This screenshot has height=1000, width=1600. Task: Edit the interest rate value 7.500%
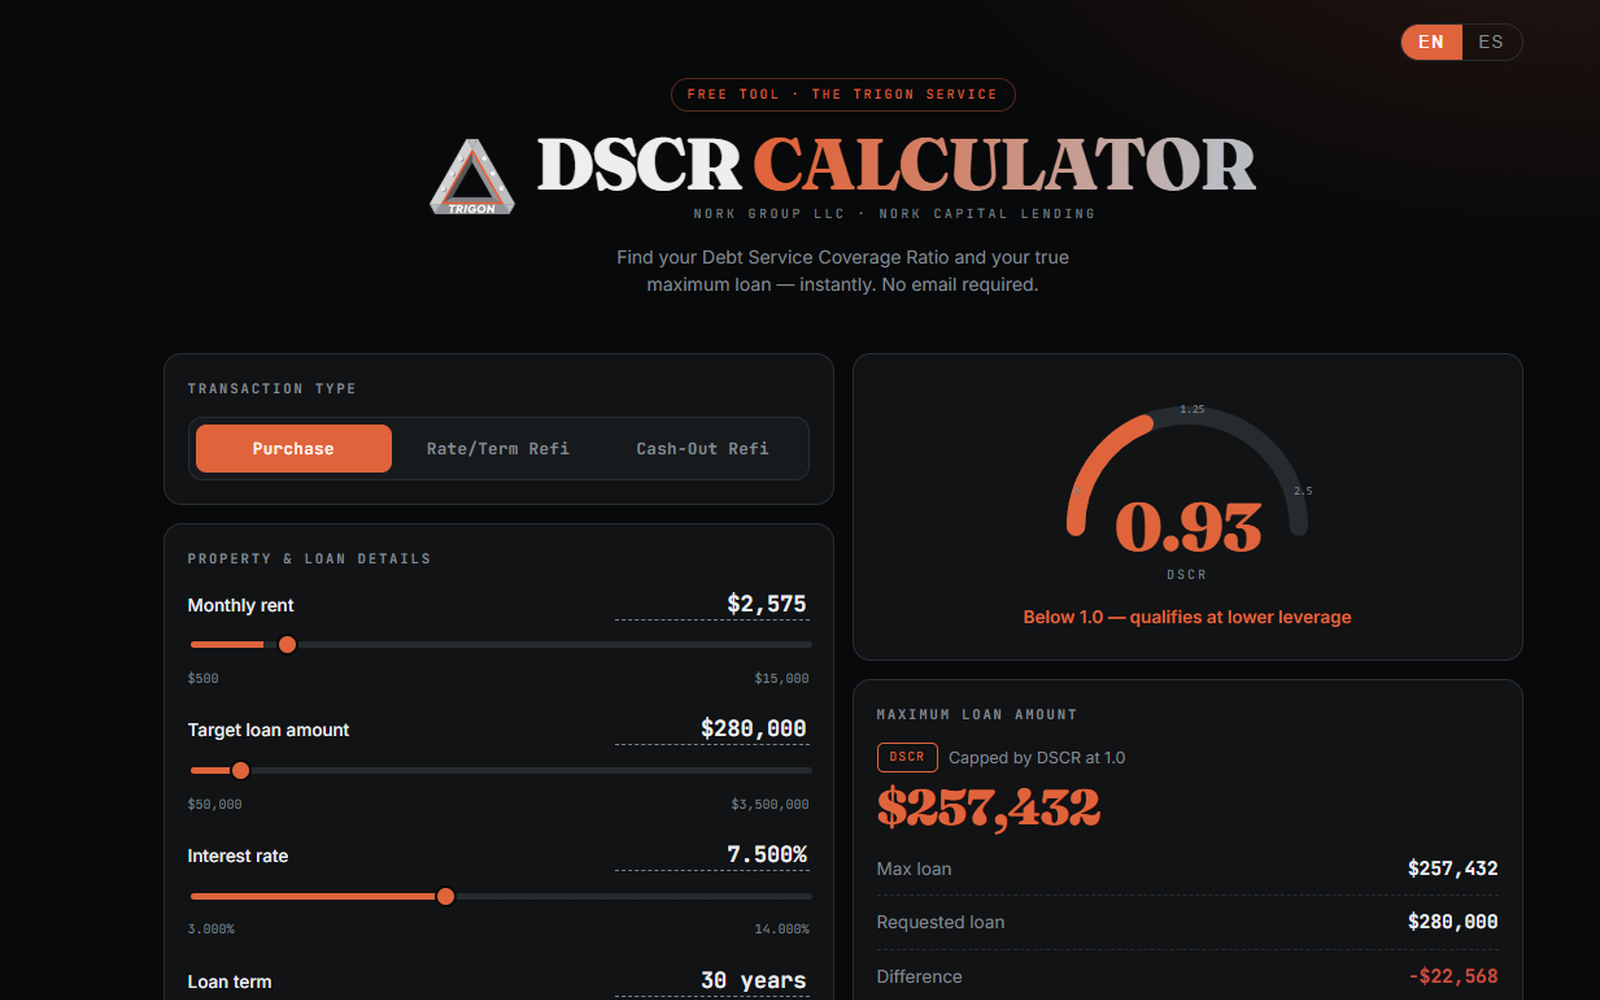[x=712, y=855]
